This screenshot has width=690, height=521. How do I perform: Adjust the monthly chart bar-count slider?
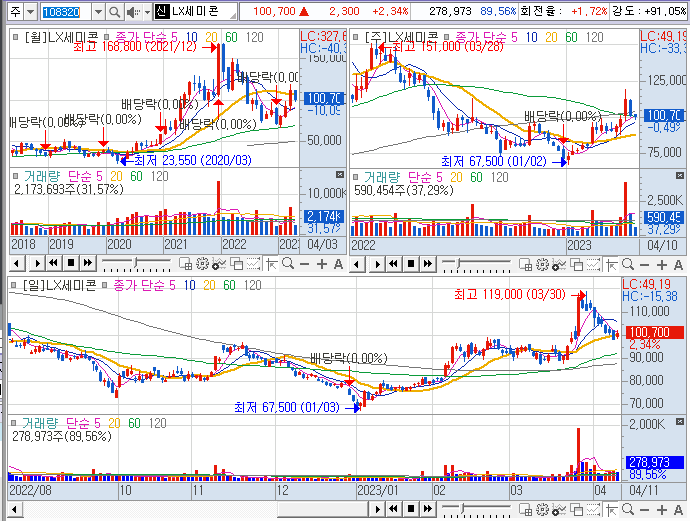136,263
